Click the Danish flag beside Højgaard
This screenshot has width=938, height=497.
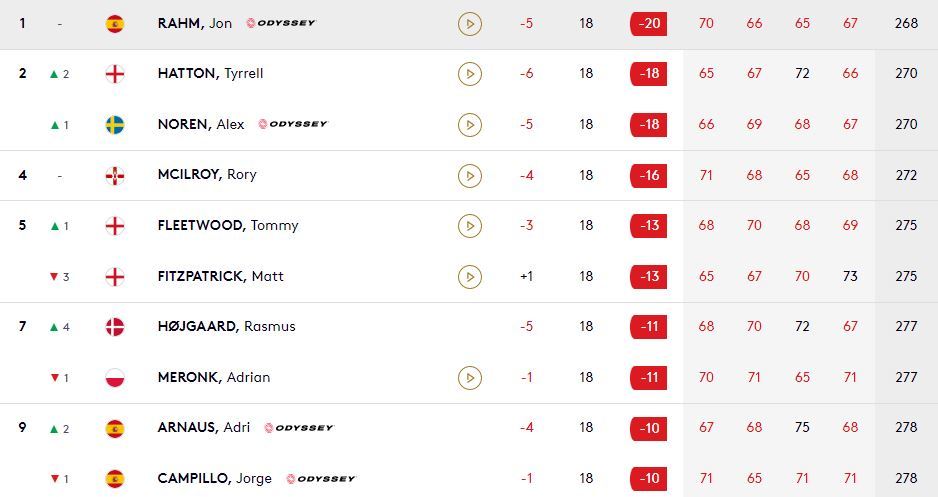click(x=115, y=327)
